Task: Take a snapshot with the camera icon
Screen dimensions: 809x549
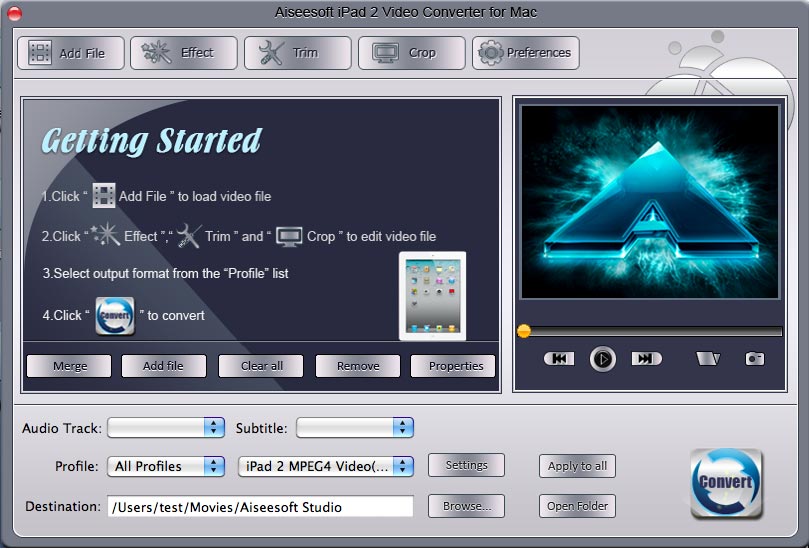Action: pos(754,359)
